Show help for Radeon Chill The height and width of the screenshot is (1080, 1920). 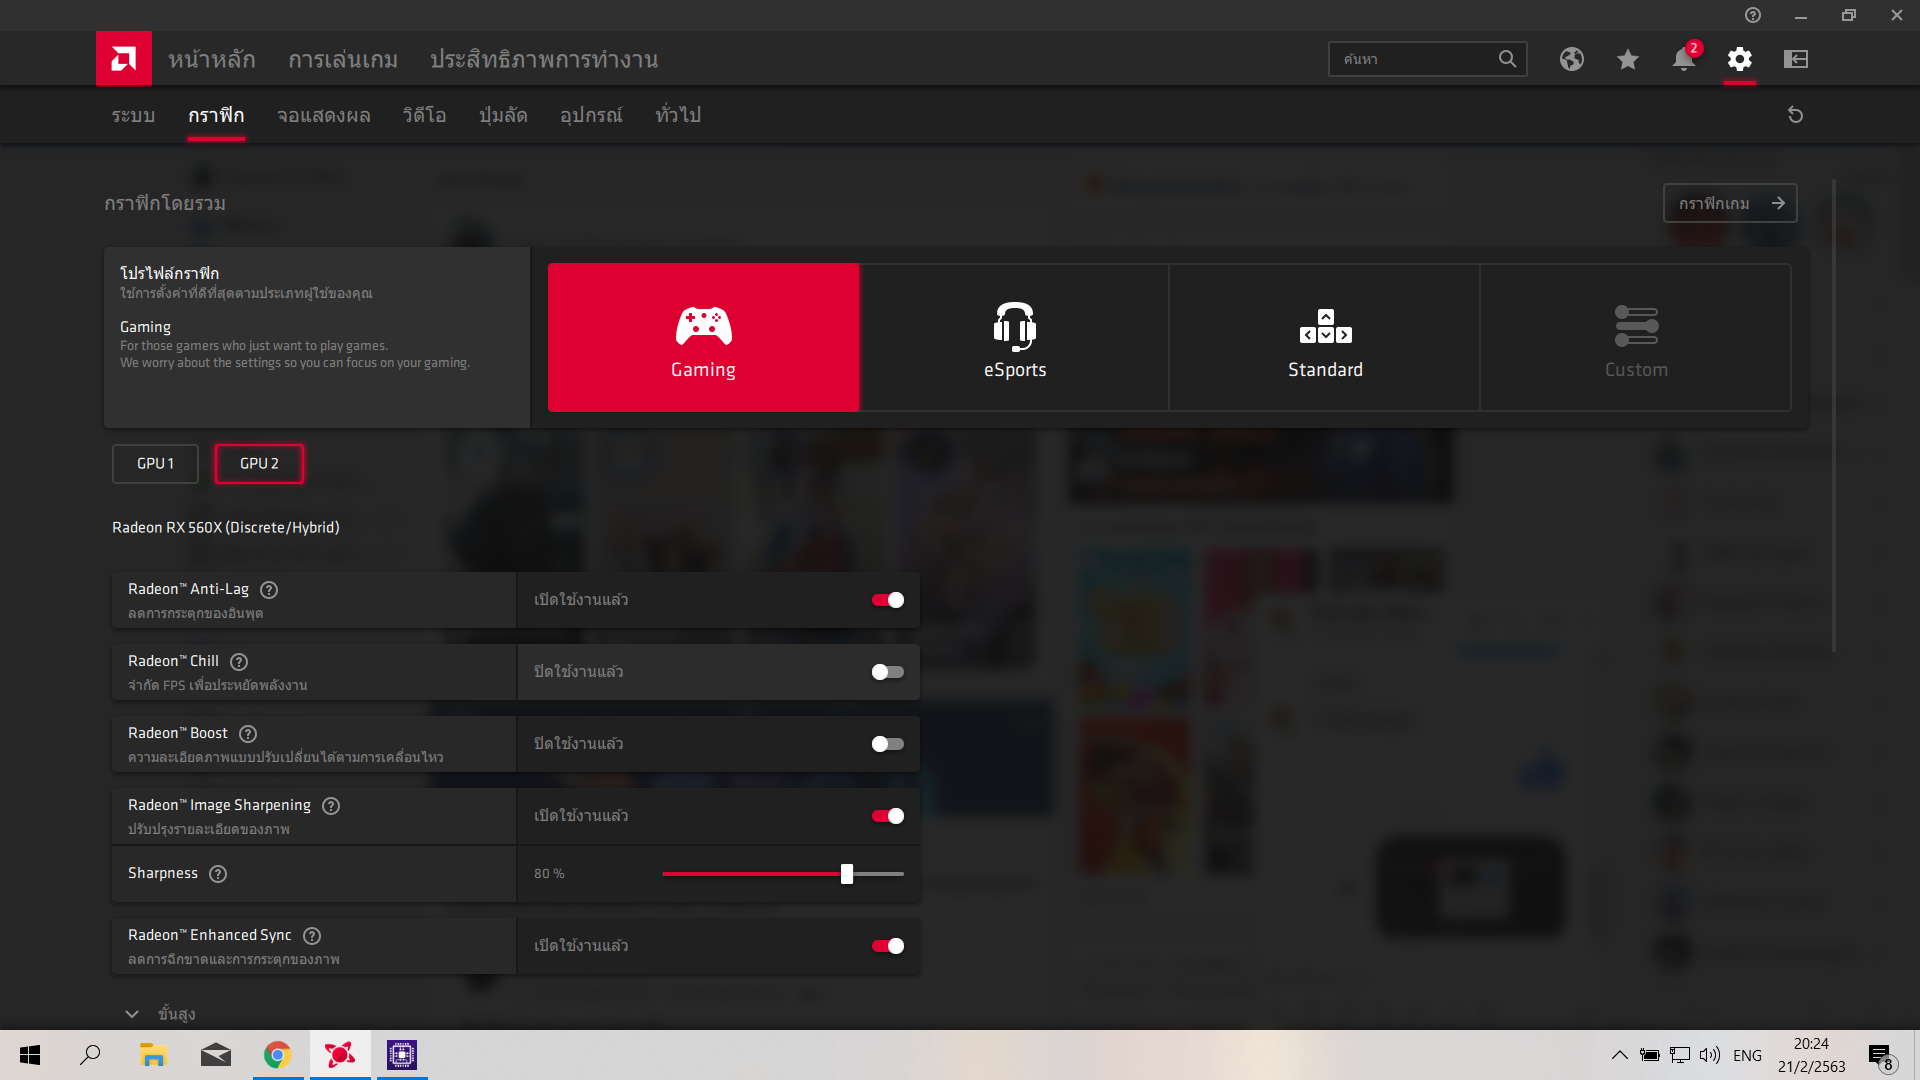[x=239, y=662]
